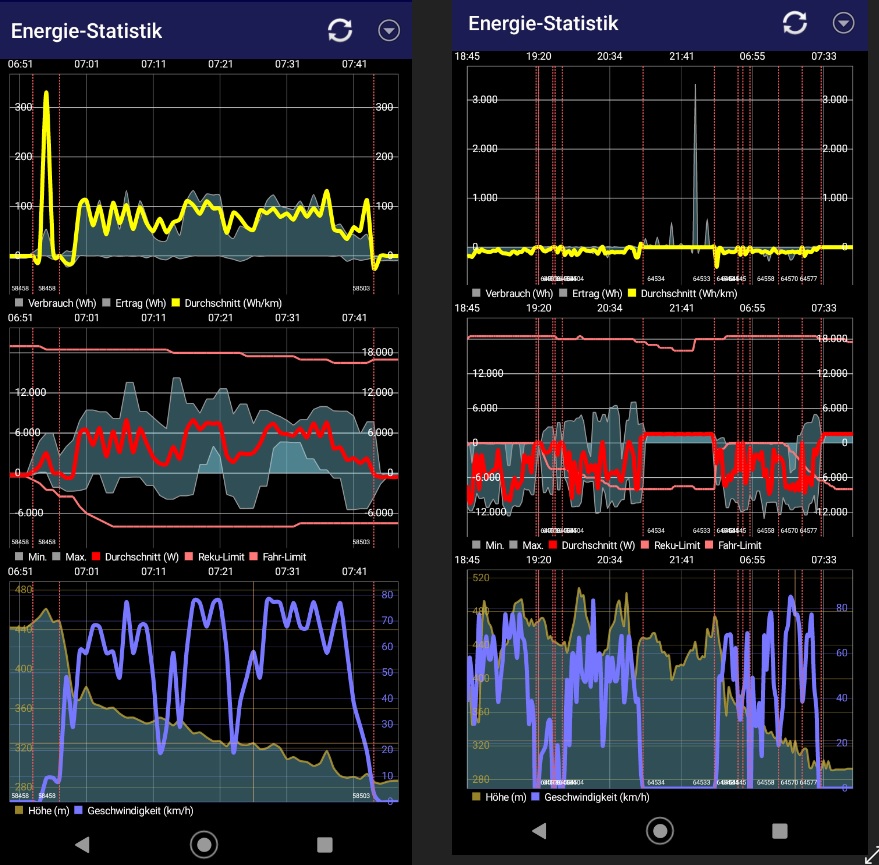This screenshot has width=879, height=865.
Task: Toggle the Verbrauch (Wh) legend entry in the left chart
Action: pyautogui.click(x=55, y=300)
